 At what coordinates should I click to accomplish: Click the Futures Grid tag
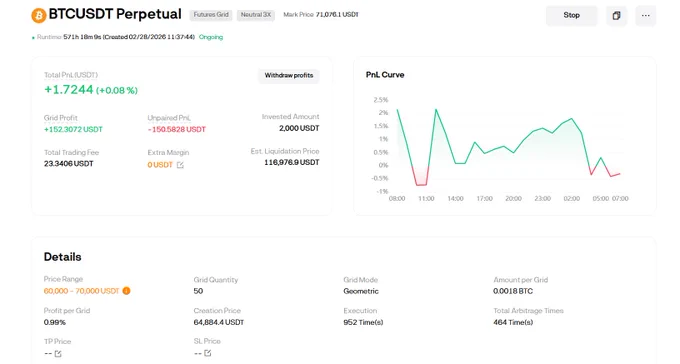coord(211,15)
